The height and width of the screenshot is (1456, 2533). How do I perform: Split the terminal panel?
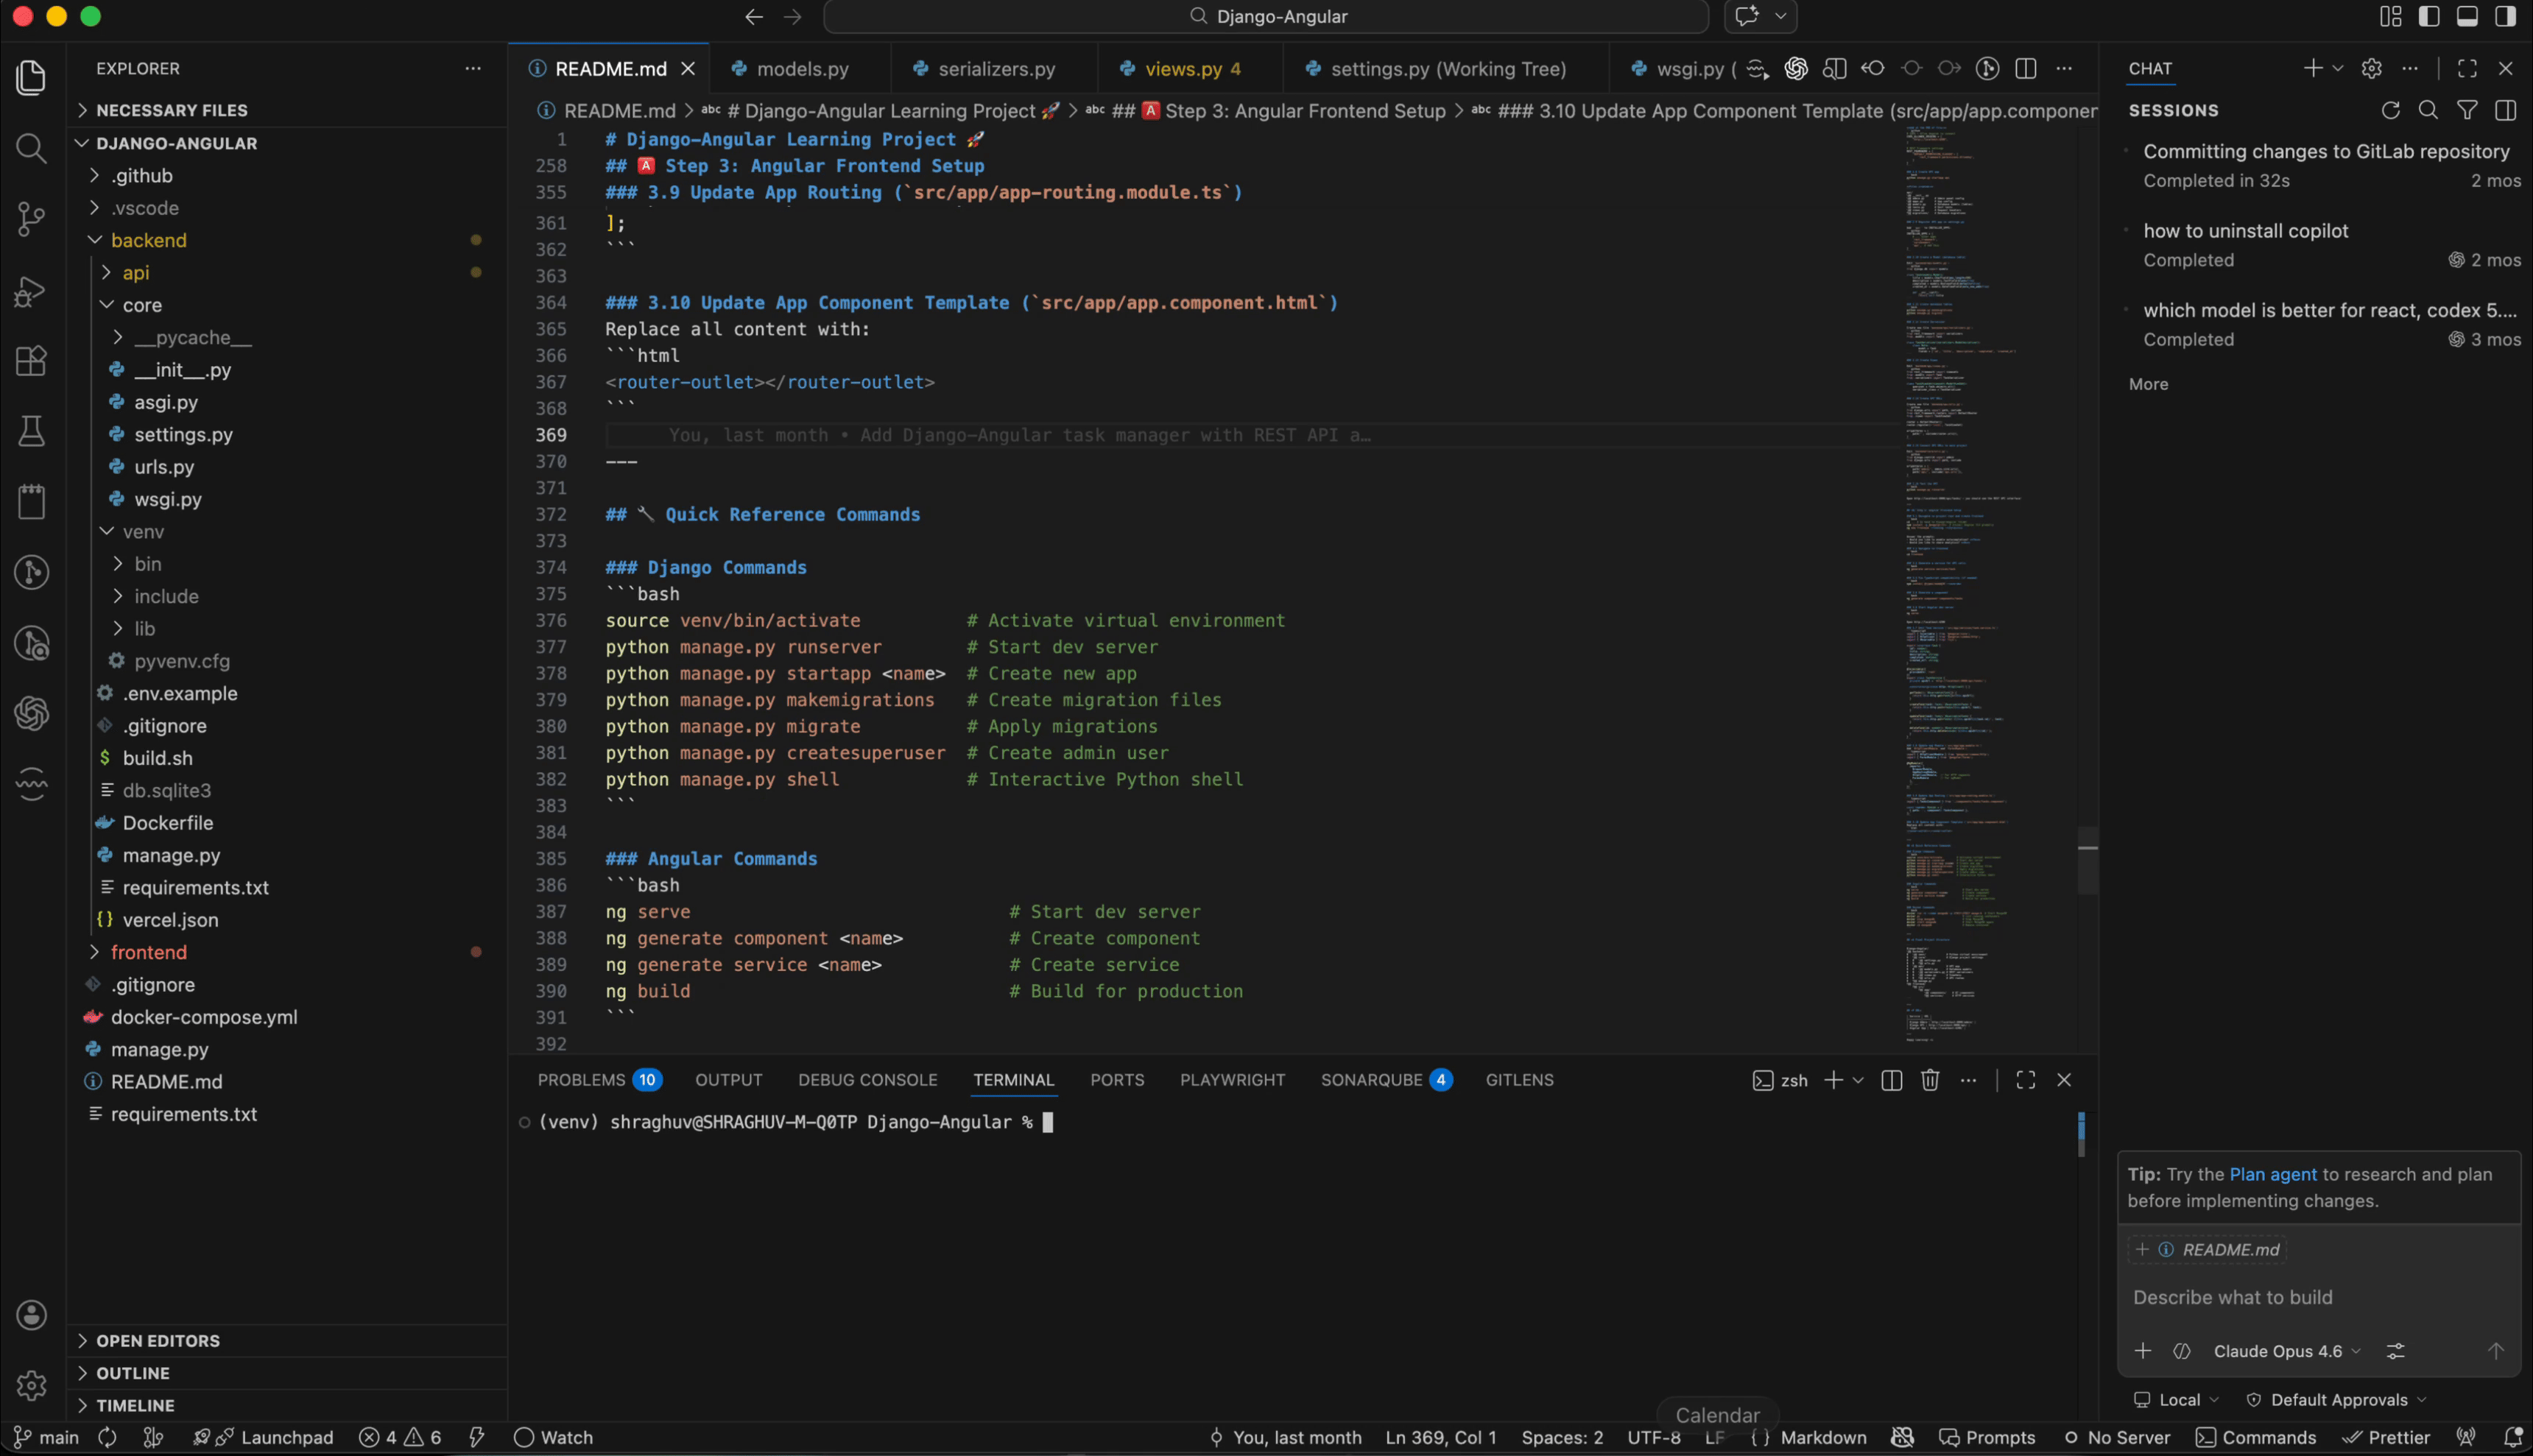[1891, 1080]
